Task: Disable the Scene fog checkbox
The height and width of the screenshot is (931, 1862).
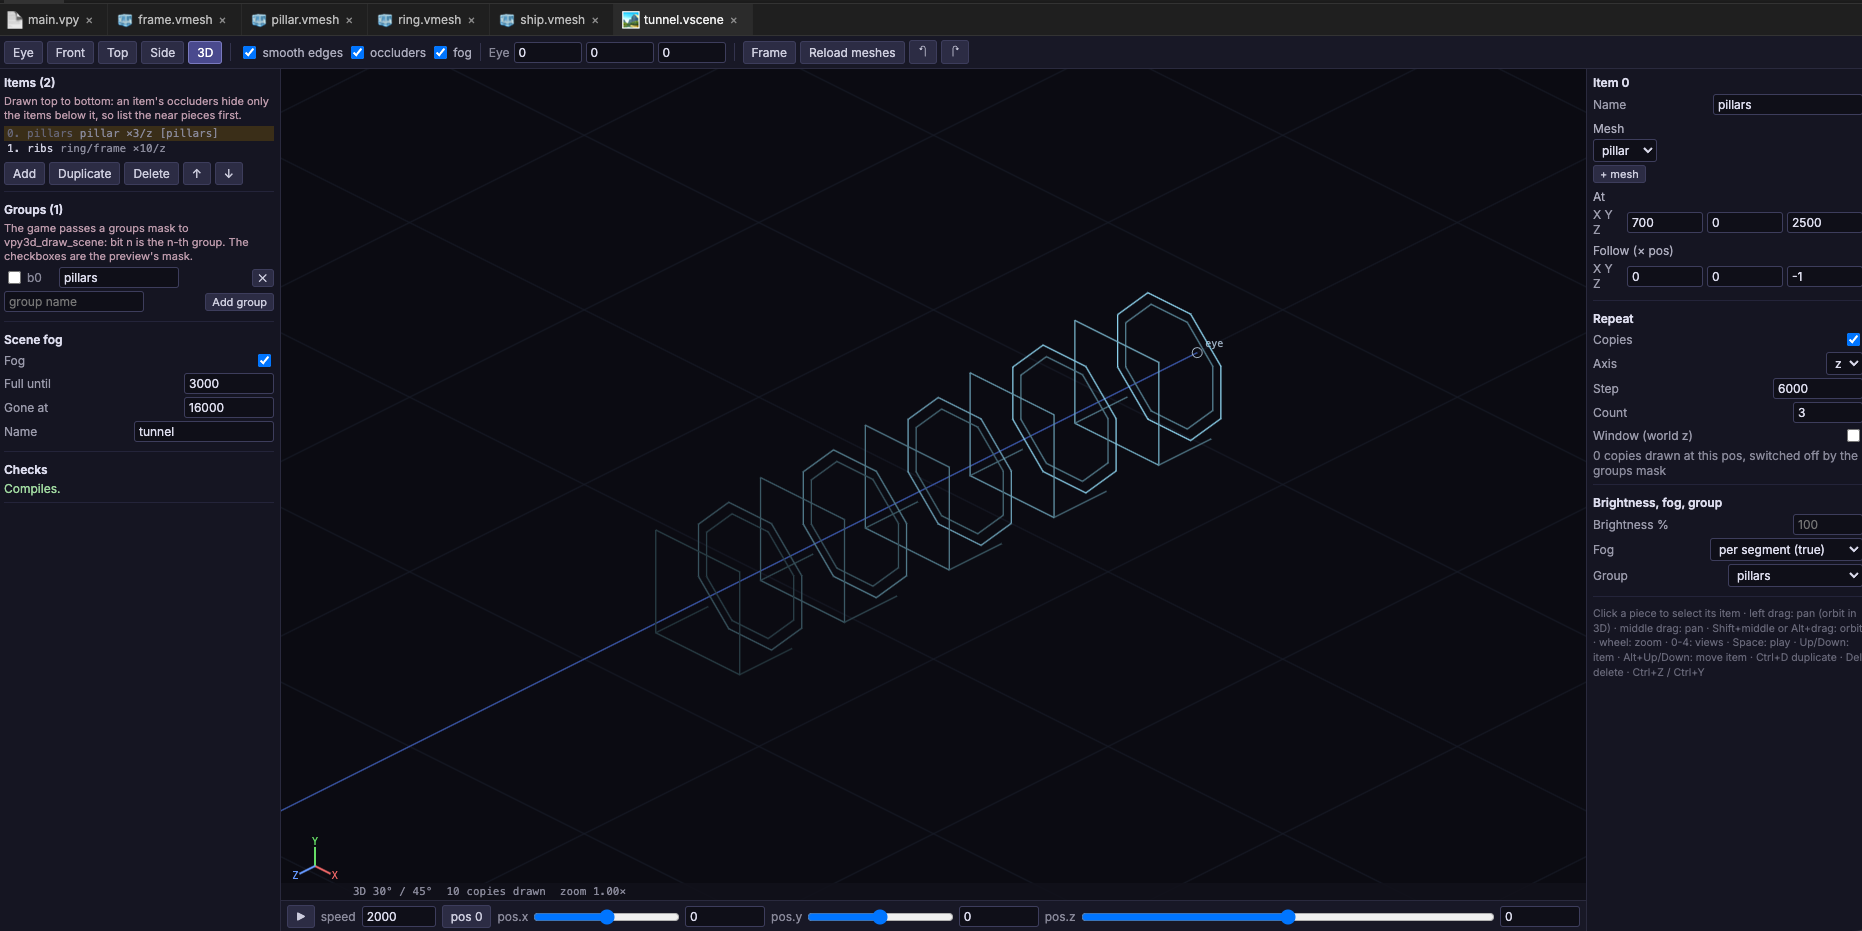Action: [264, 361]
